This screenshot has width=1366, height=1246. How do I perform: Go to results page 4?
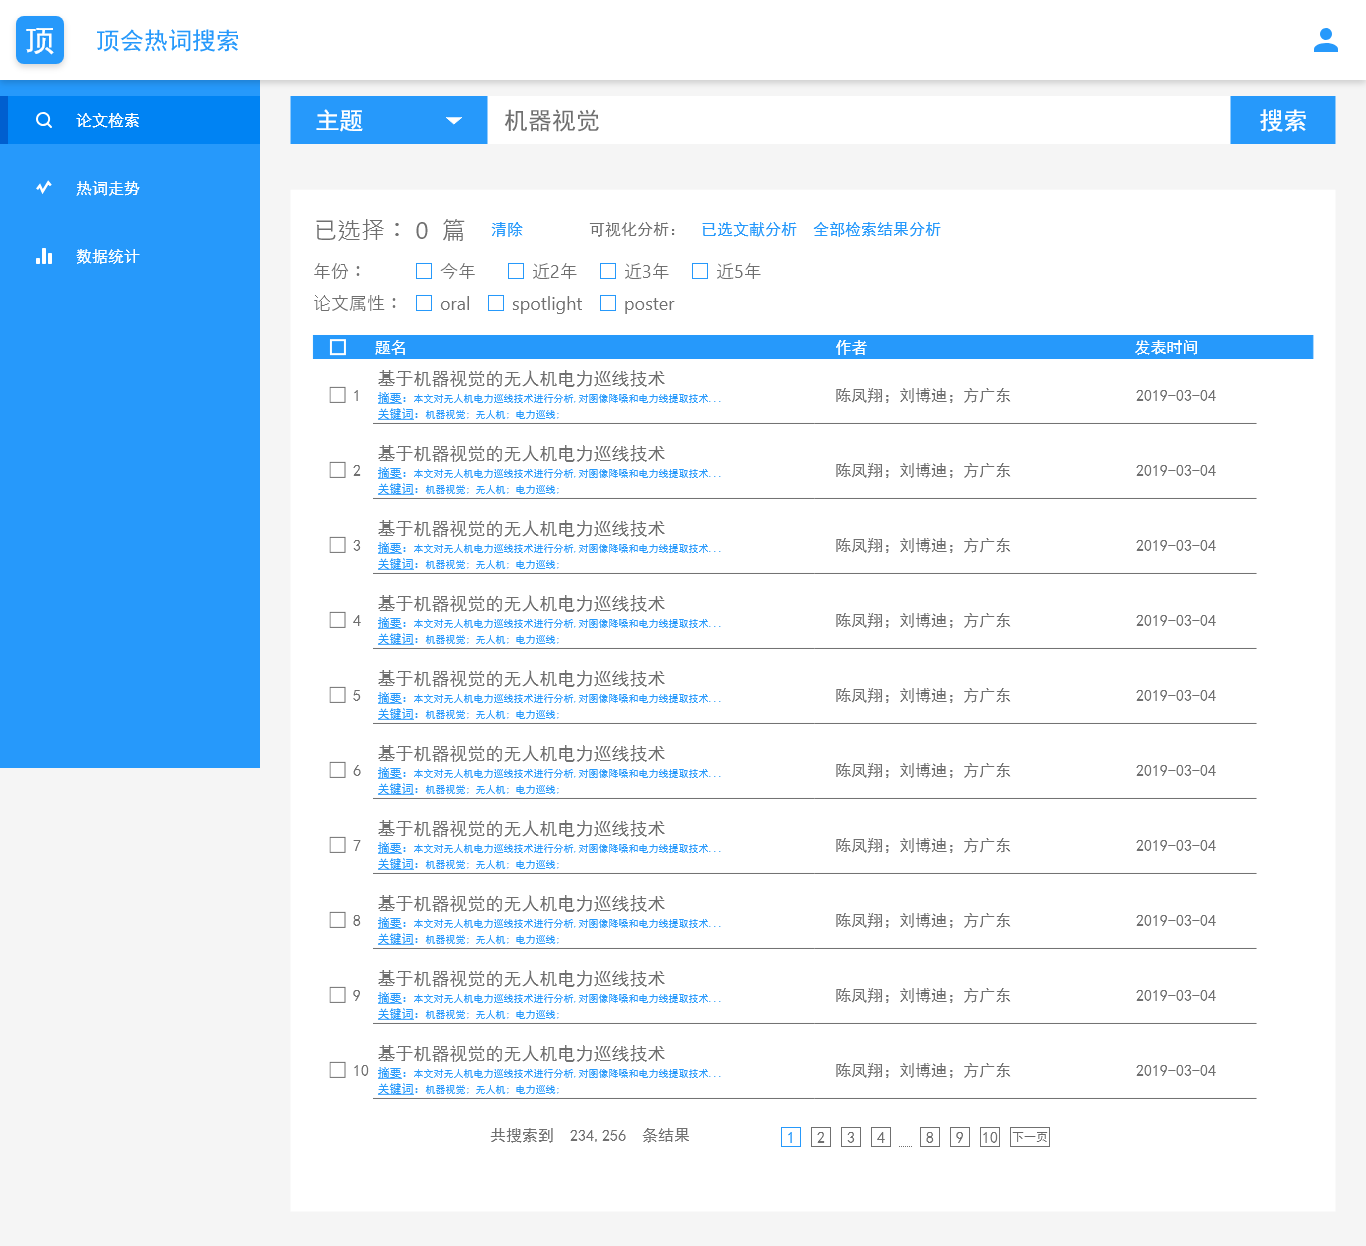pos(881,1137)
